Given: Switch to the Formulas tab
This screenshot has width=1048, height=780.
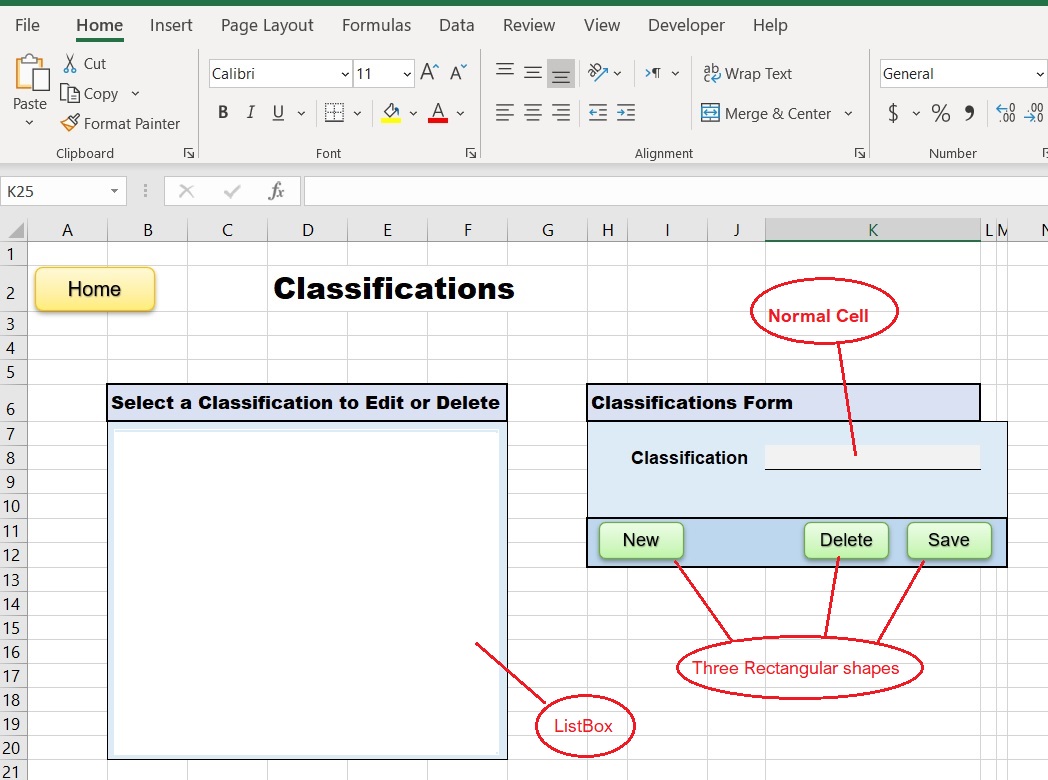Looking at the screenshot, I should click(x=376, y=25).
